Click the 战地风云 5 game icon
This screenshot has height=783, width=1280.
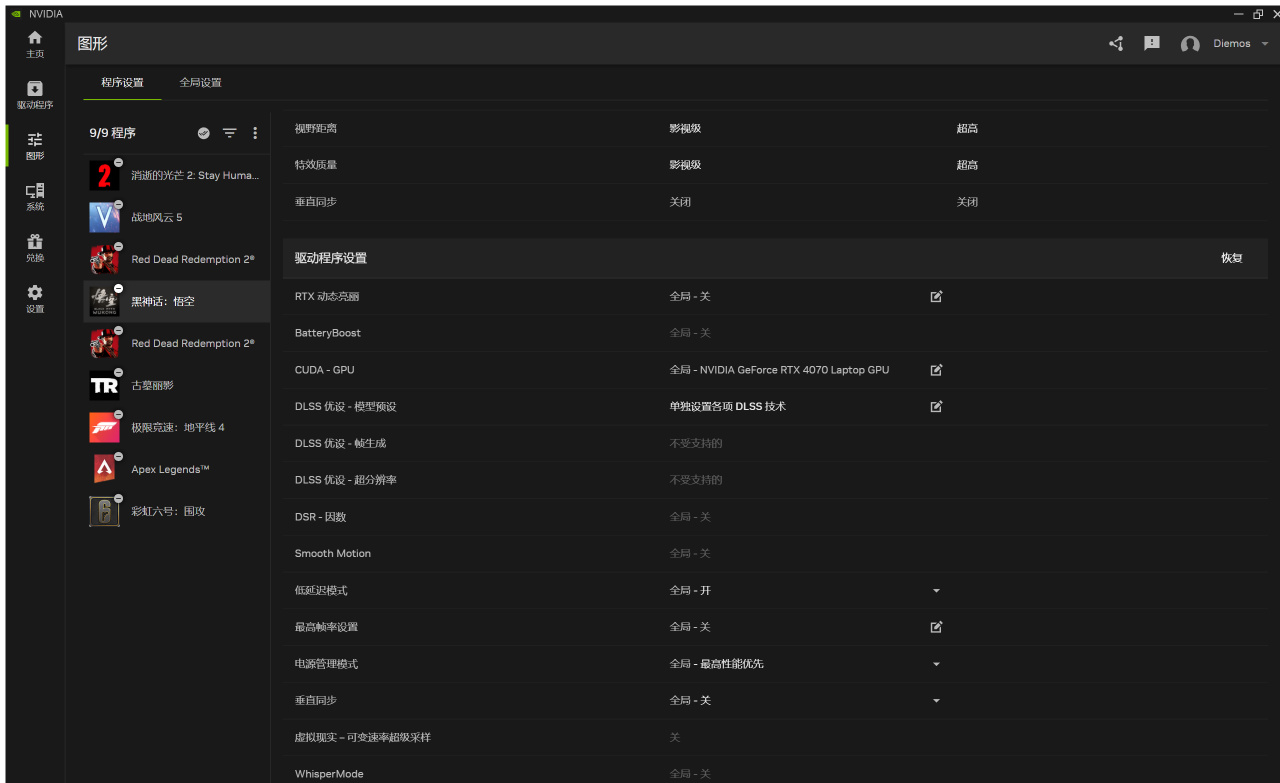(x=104, y=217)
